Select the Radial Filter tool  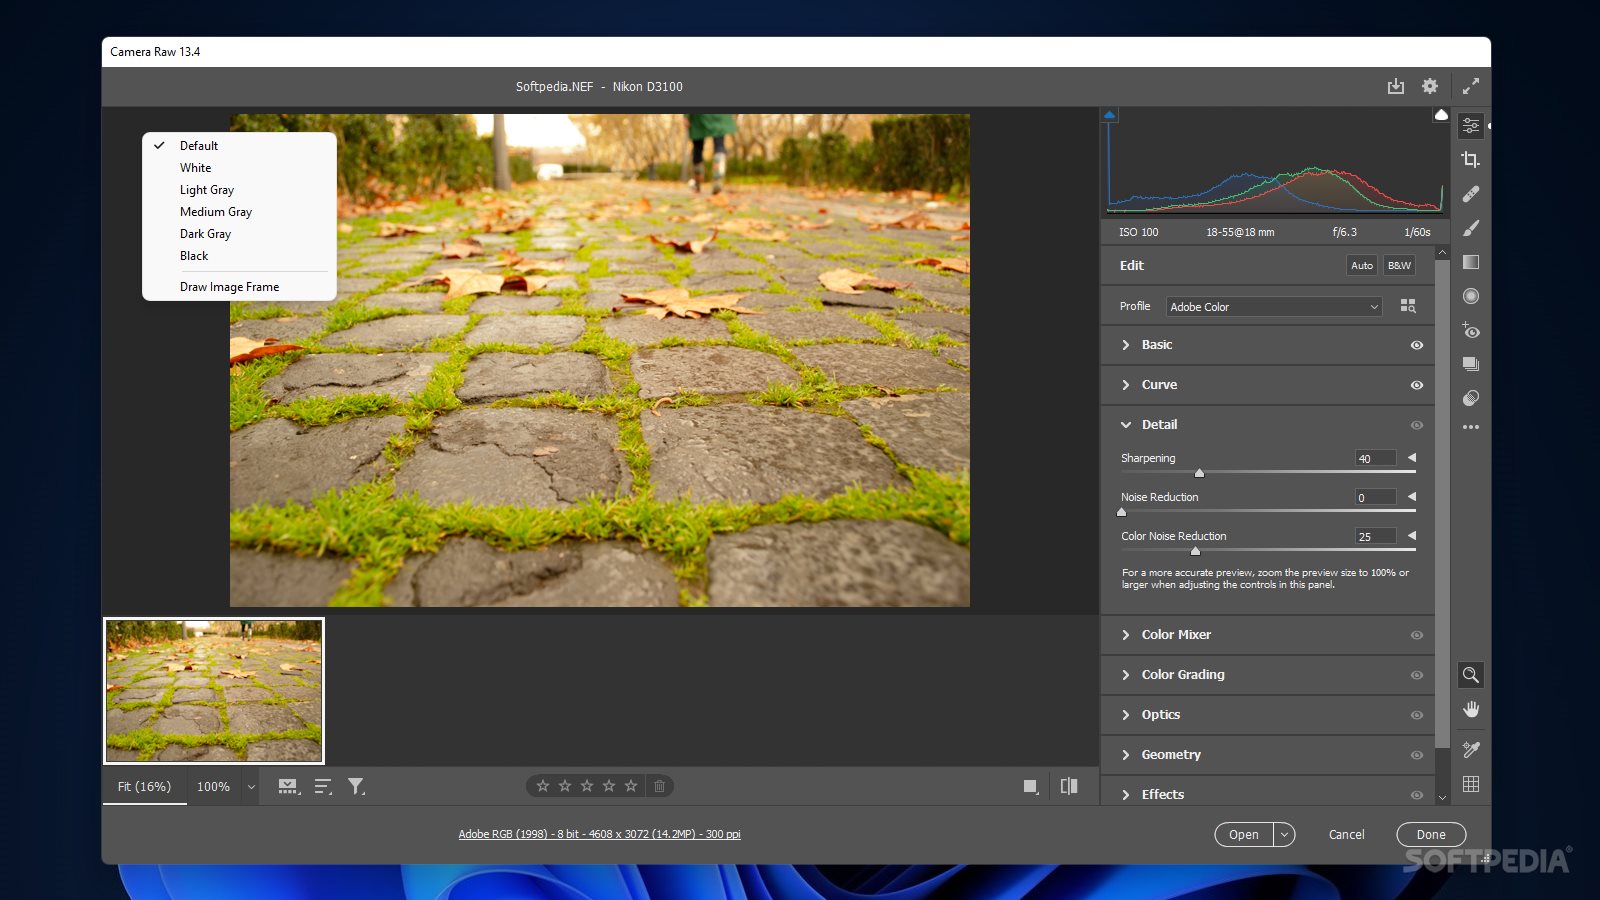click(x=1470, y=296)
